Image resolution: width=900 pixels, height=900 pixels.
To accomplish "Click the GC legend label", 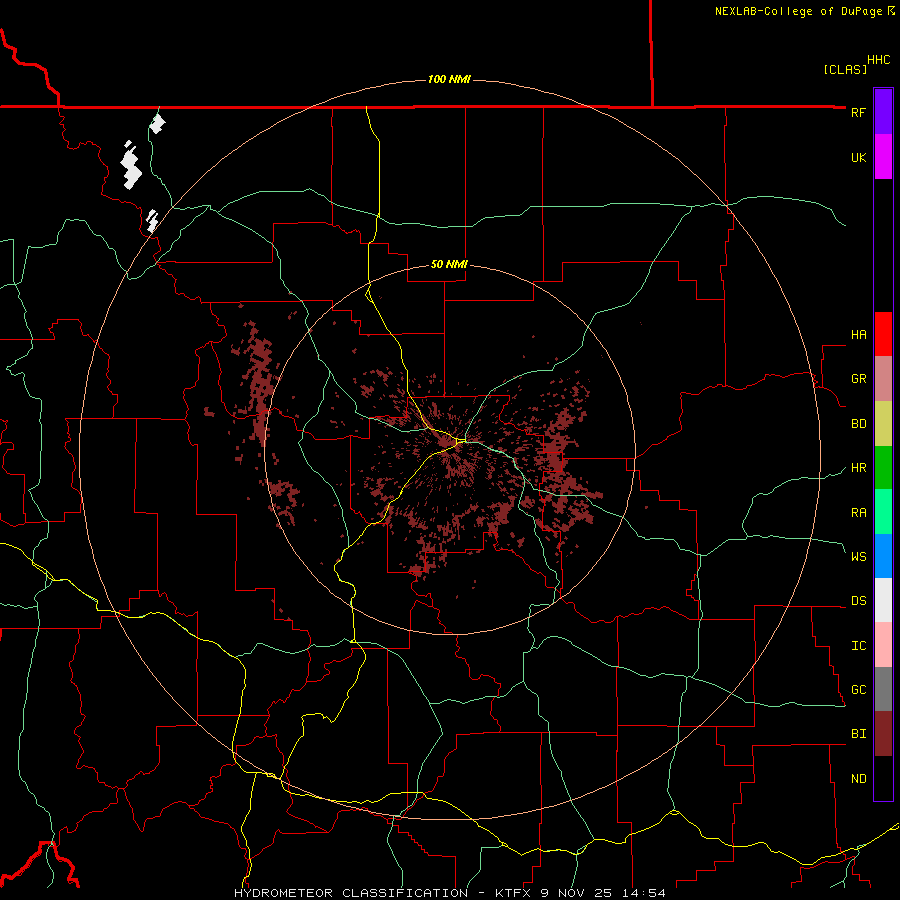I will (x=858, y=689).
